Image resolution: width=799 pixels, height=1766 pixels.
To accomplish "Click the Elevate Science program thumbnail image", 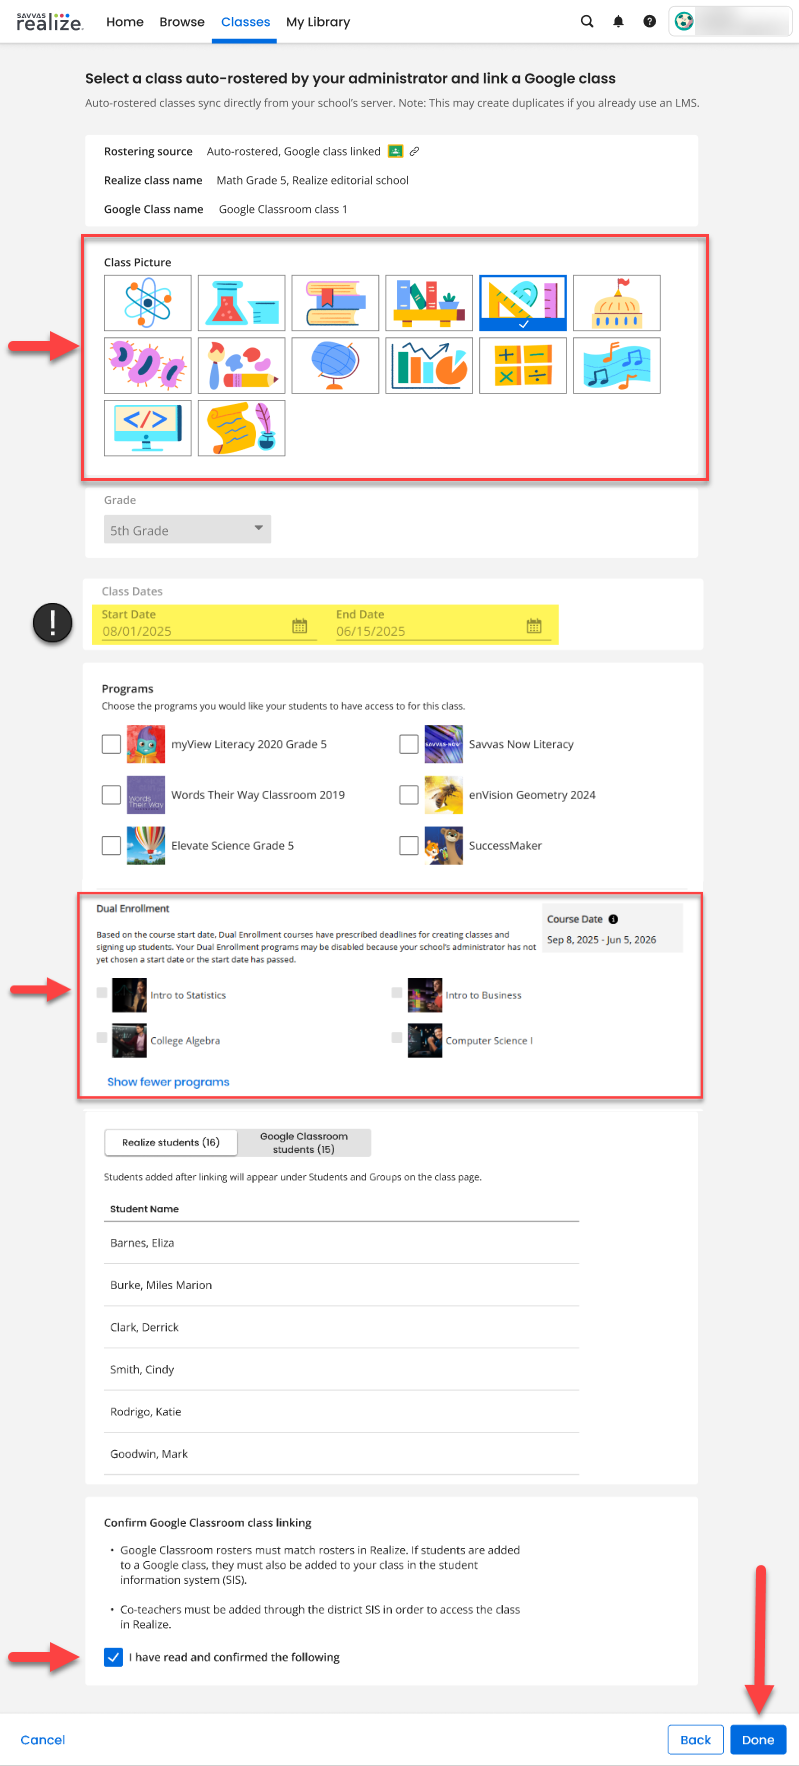I will click(146, 846).
